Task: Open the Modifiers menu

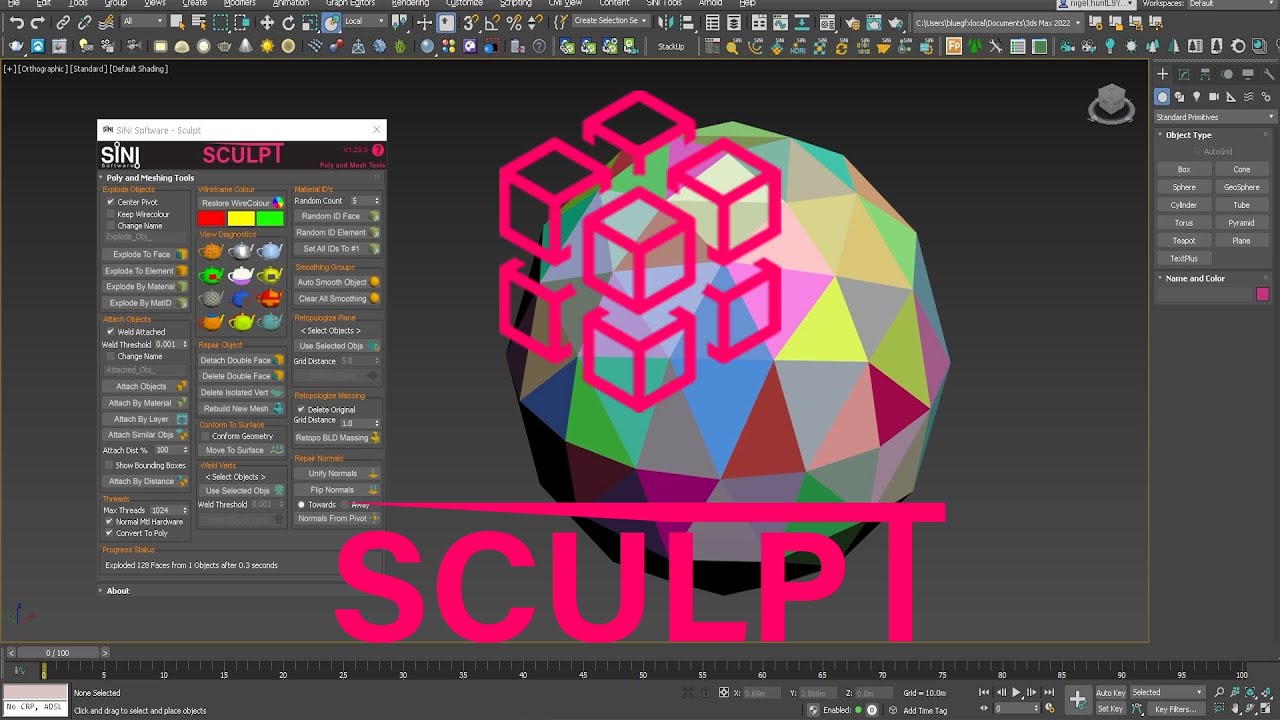Action: click(x=240, y=3)
